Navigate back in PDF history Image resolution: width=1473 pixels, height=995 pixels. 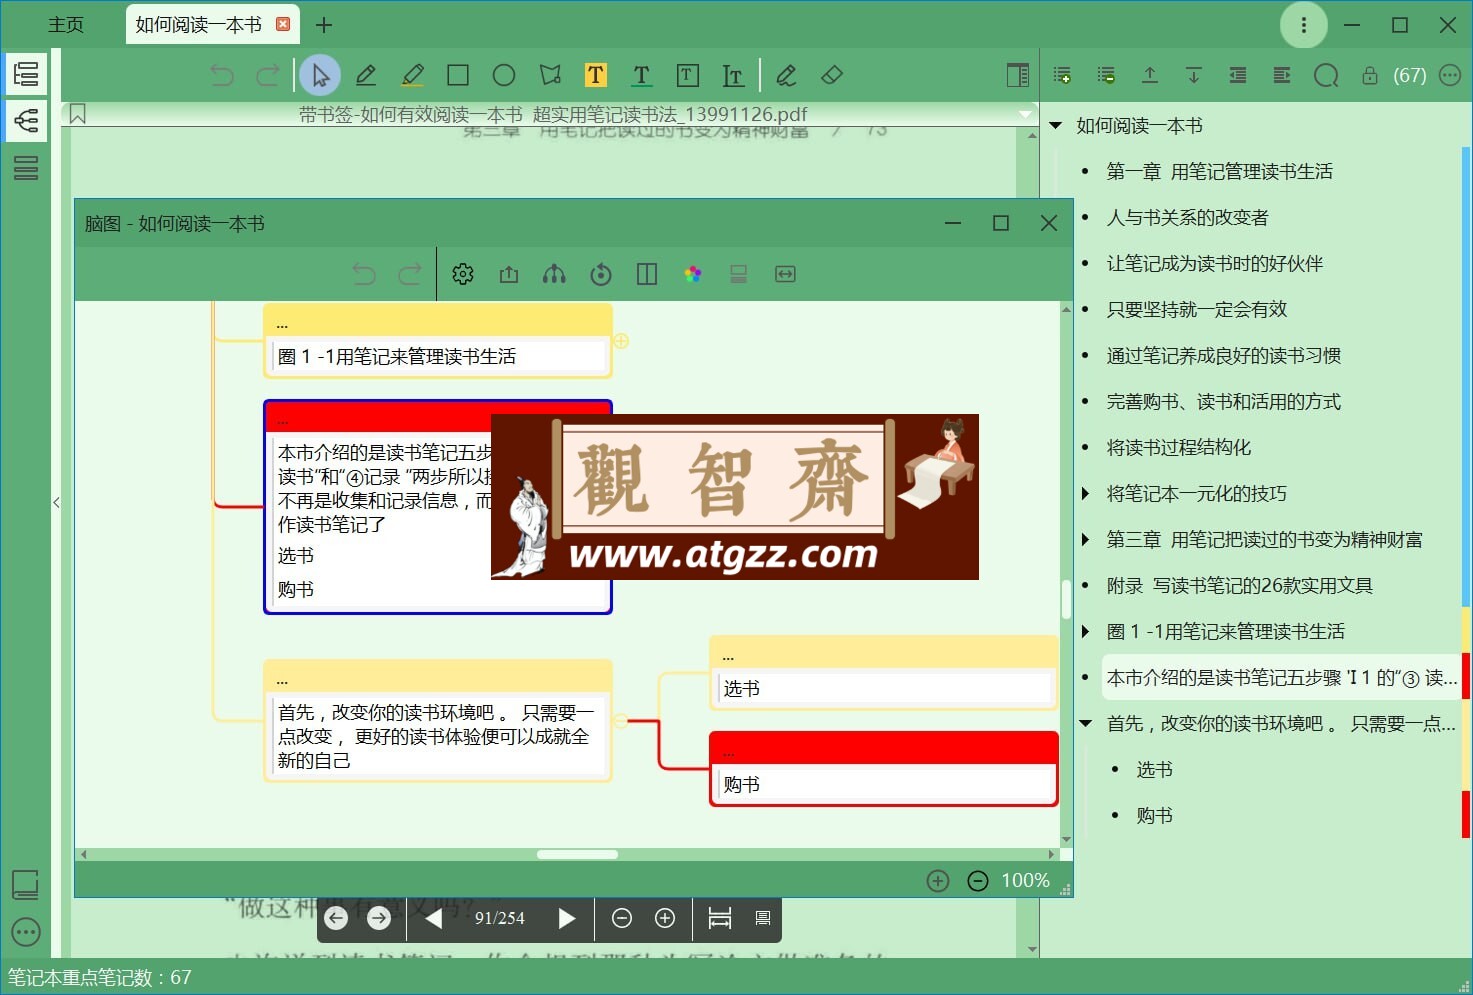coord(336,918)
